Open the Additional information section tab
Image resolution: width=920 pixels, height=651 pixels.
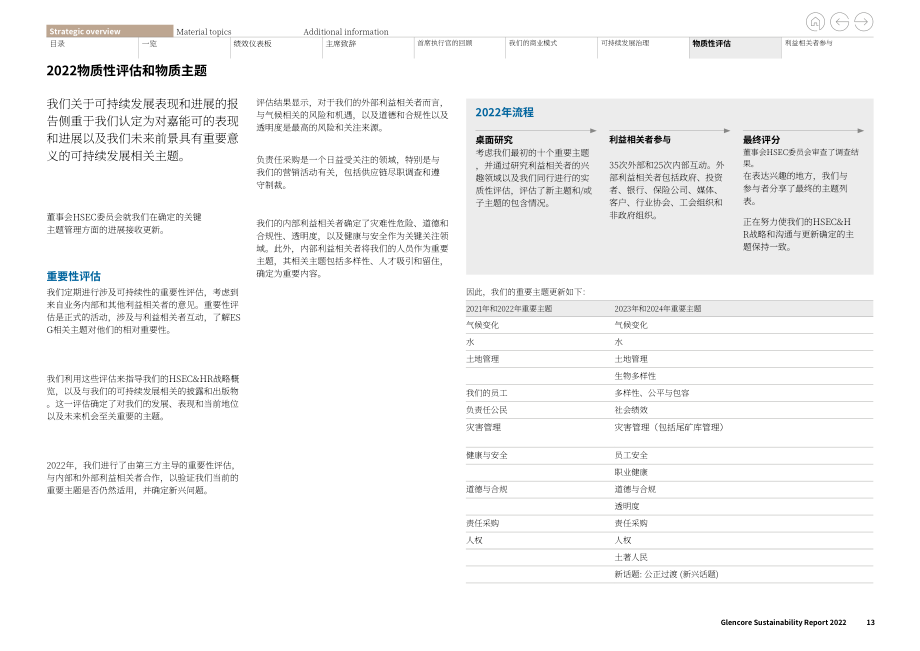(x=346, y=32)
